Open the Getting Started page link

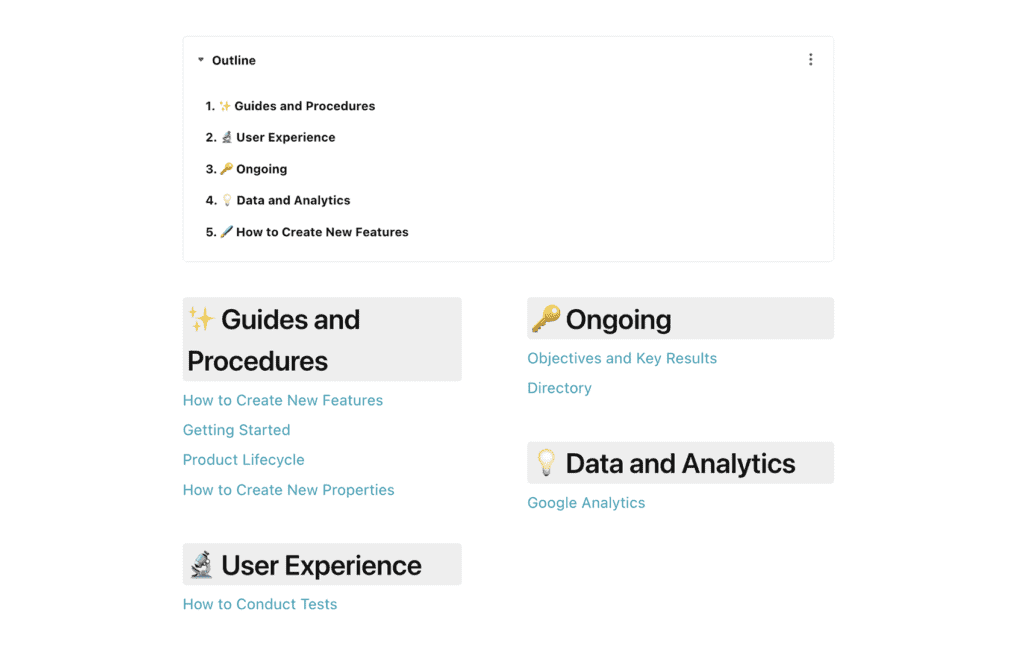click(x=236, y=430)
